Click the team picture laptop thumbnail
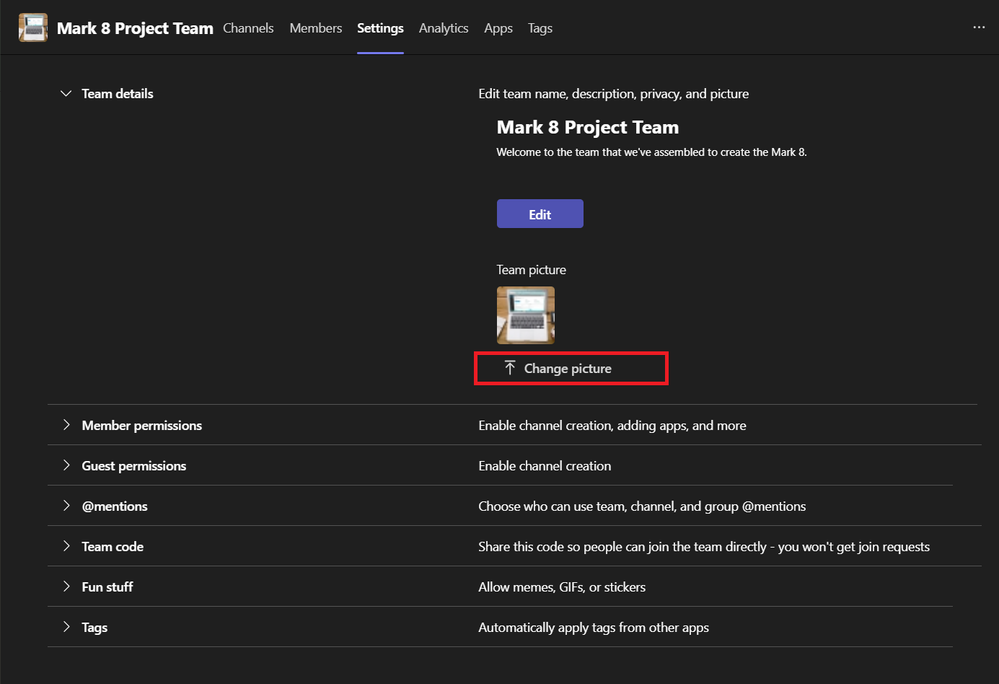999x684 pixels. [526, 315]
